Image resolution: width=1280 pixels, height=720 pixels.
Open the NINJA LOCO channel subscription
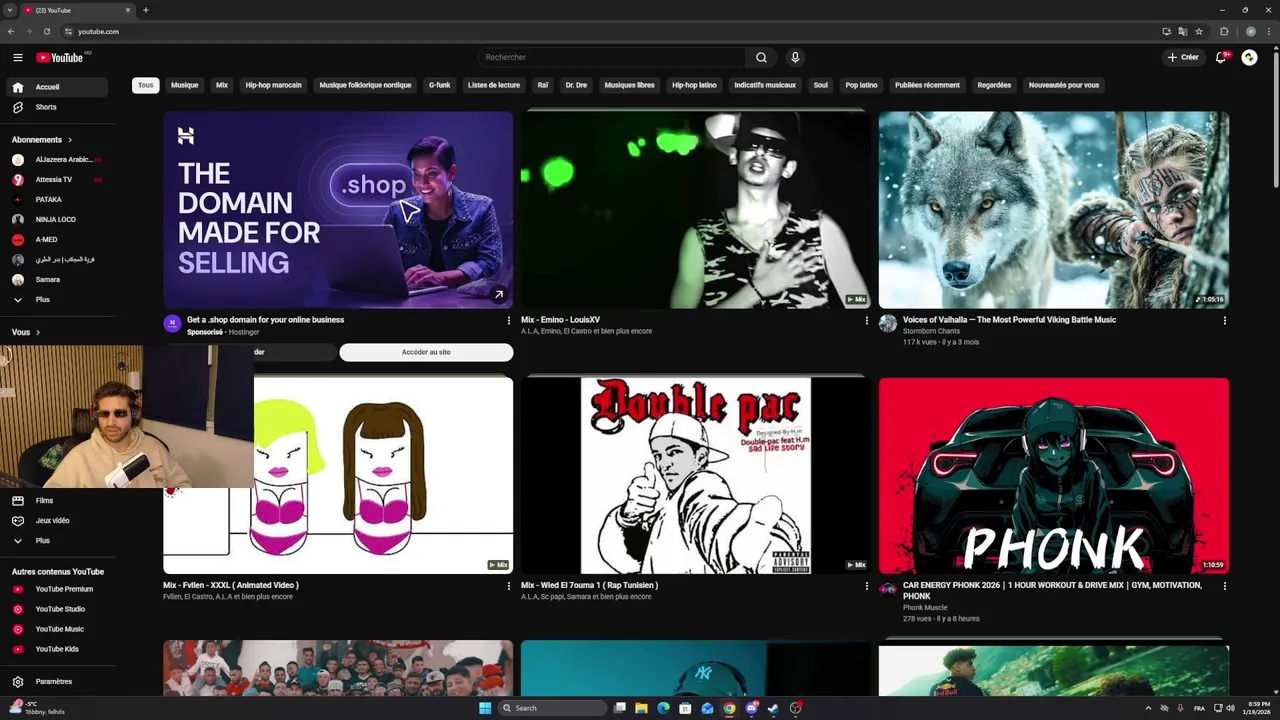(56, 219)
